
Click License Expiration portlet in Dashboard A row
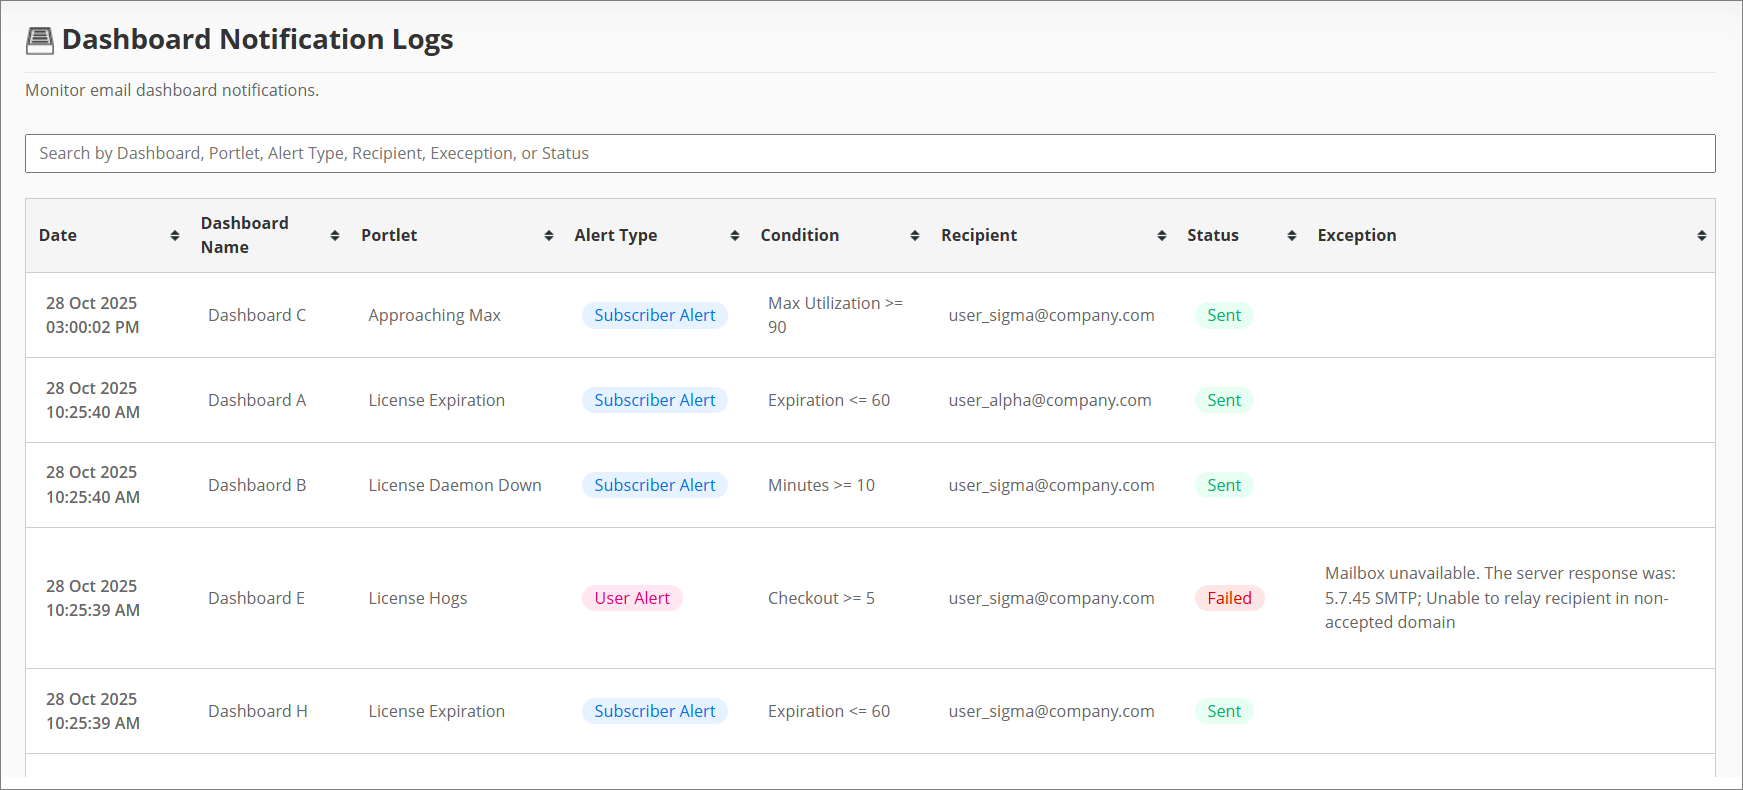point(436,400)
